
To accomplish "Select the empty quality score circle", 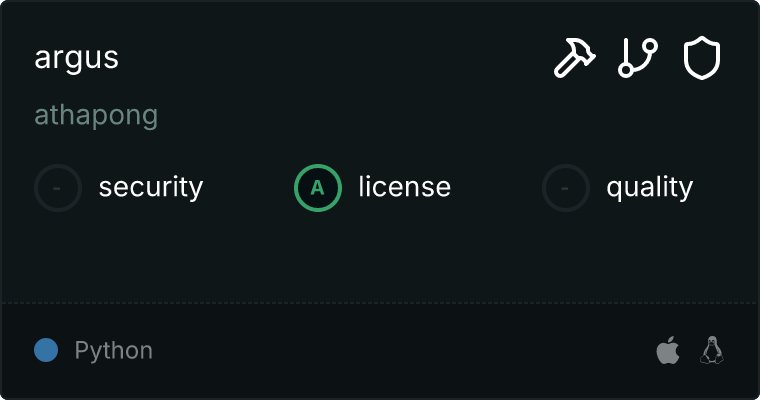I will (x=566, y=188).
